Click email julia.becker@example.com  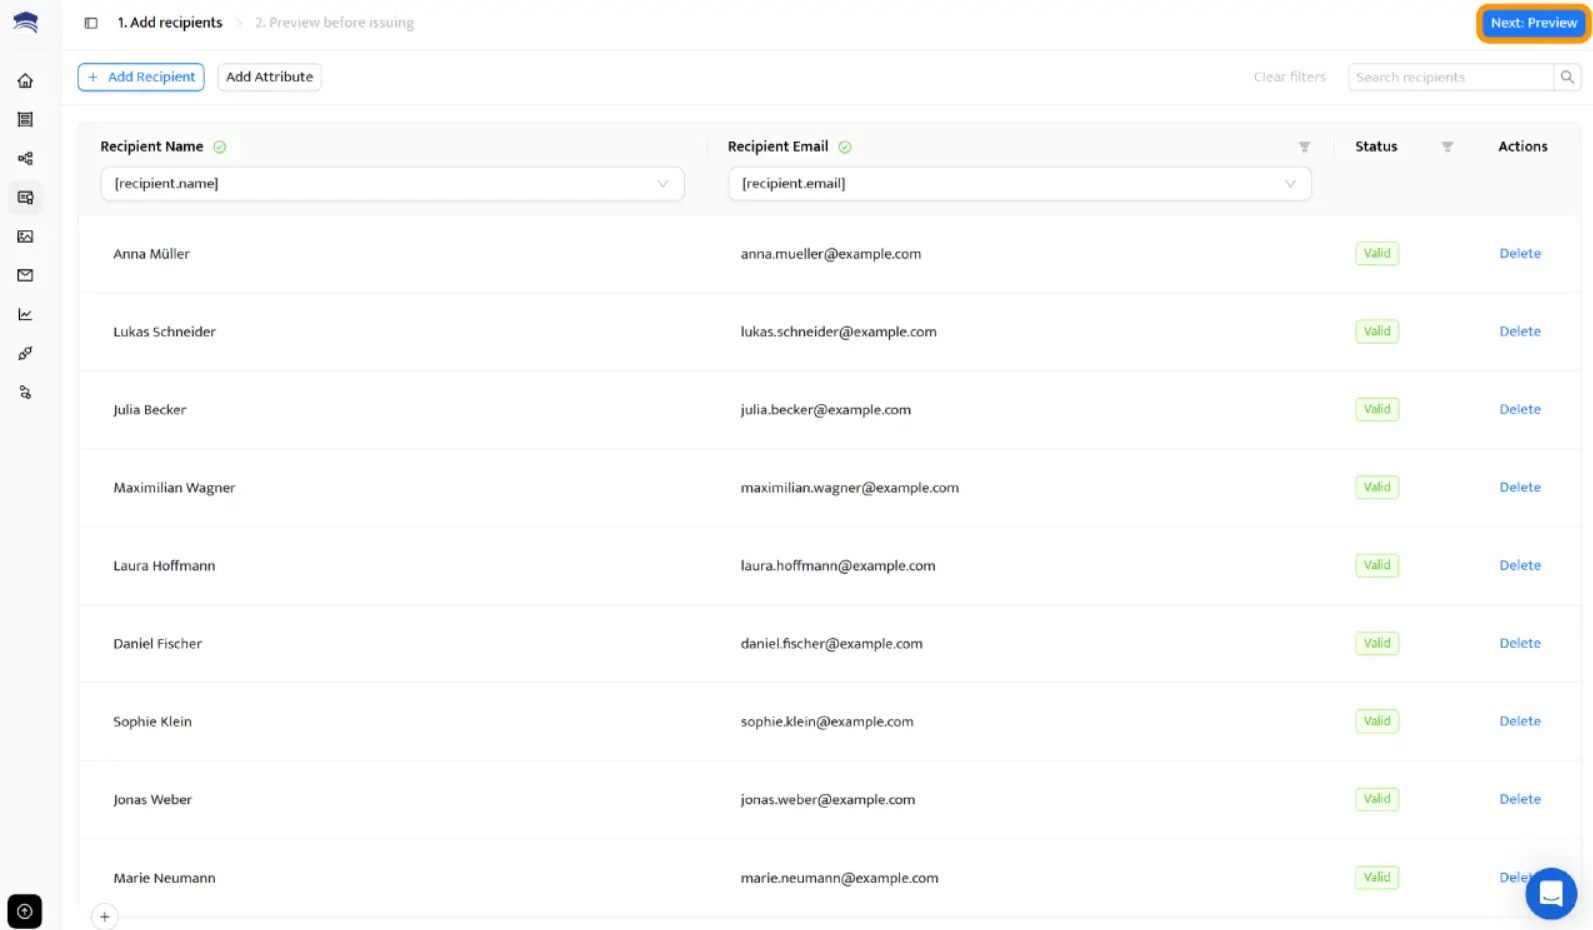pos(825,410)
